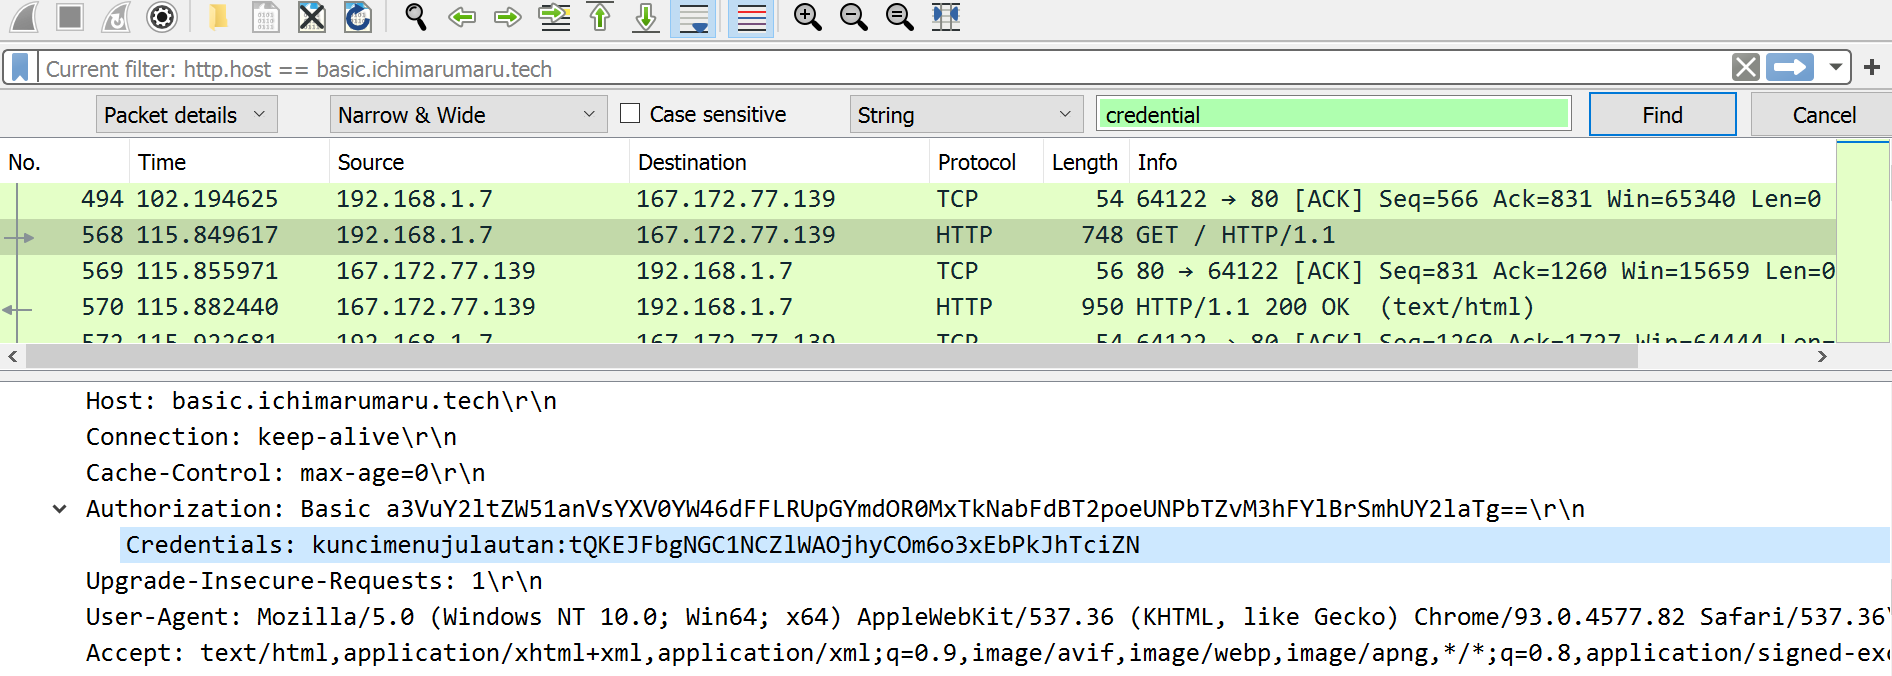Click the display filter bookmark icon

[20, 68]
